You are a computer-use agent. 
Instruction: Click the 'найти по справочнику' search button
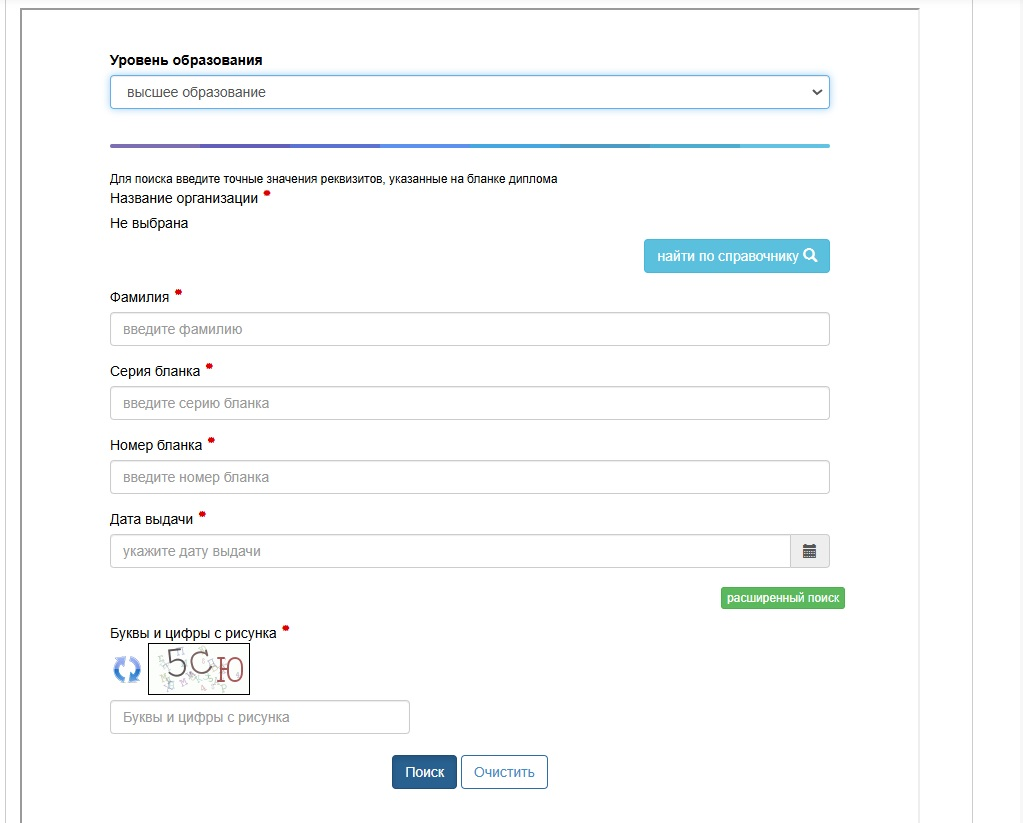pyautogui.click(x=736, y=256)
